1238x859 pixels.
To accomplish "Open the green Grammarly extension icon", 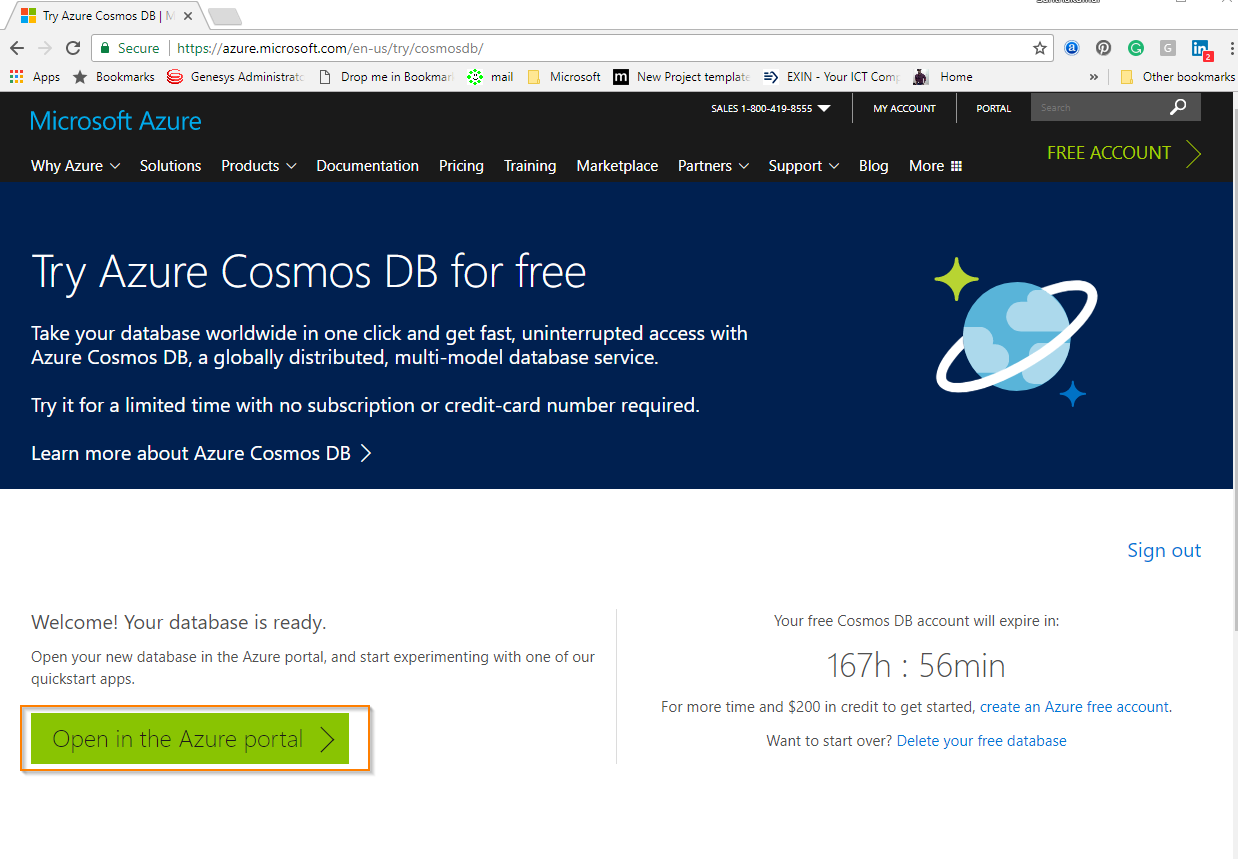I will [x=1136, y=48].
